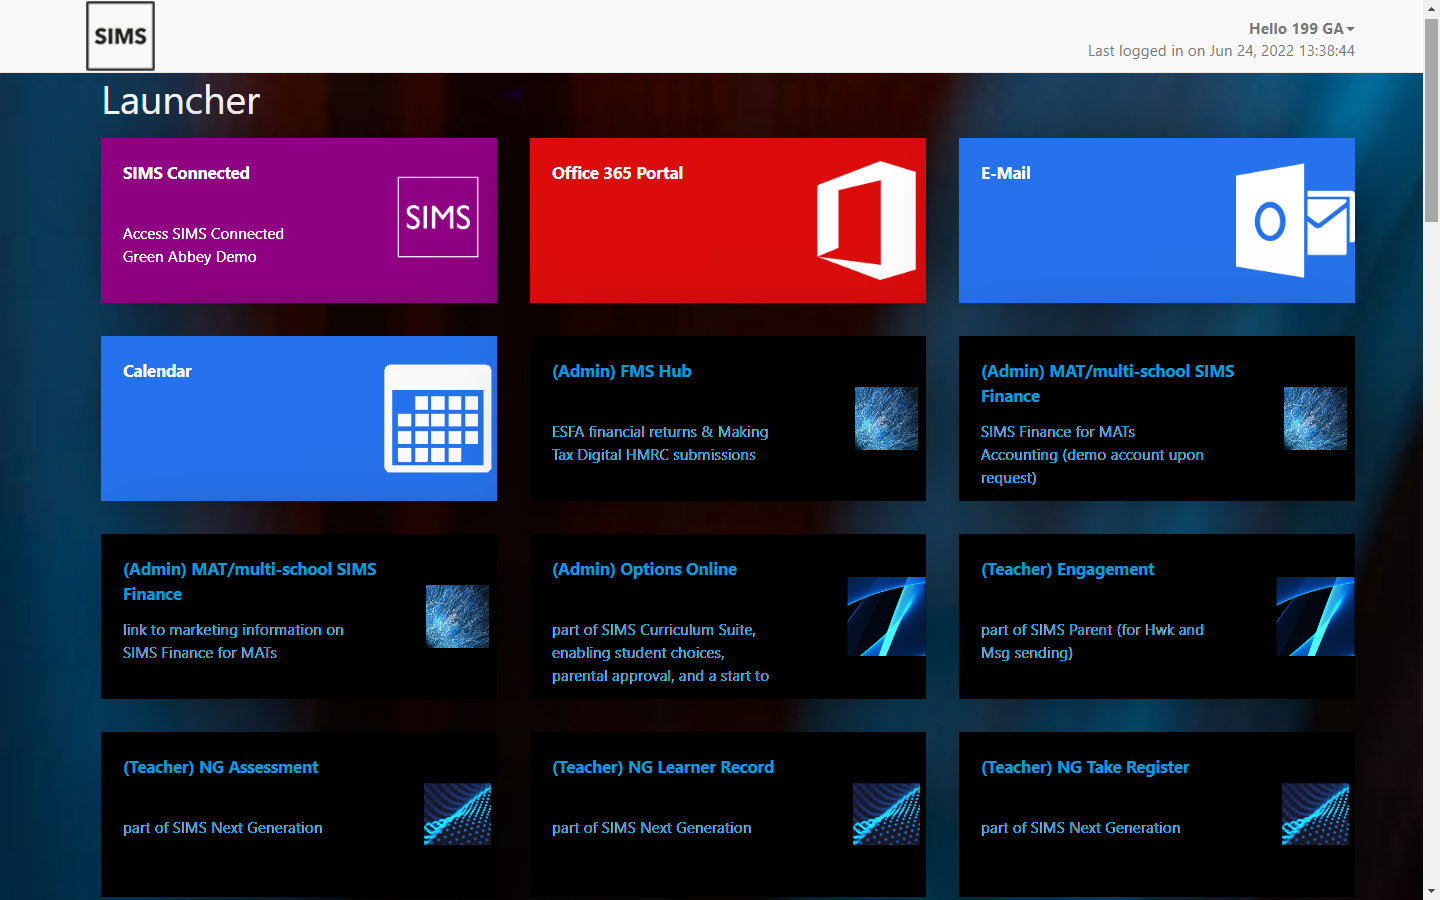Open the (Admin) FMS Hub link

point(621,371)
